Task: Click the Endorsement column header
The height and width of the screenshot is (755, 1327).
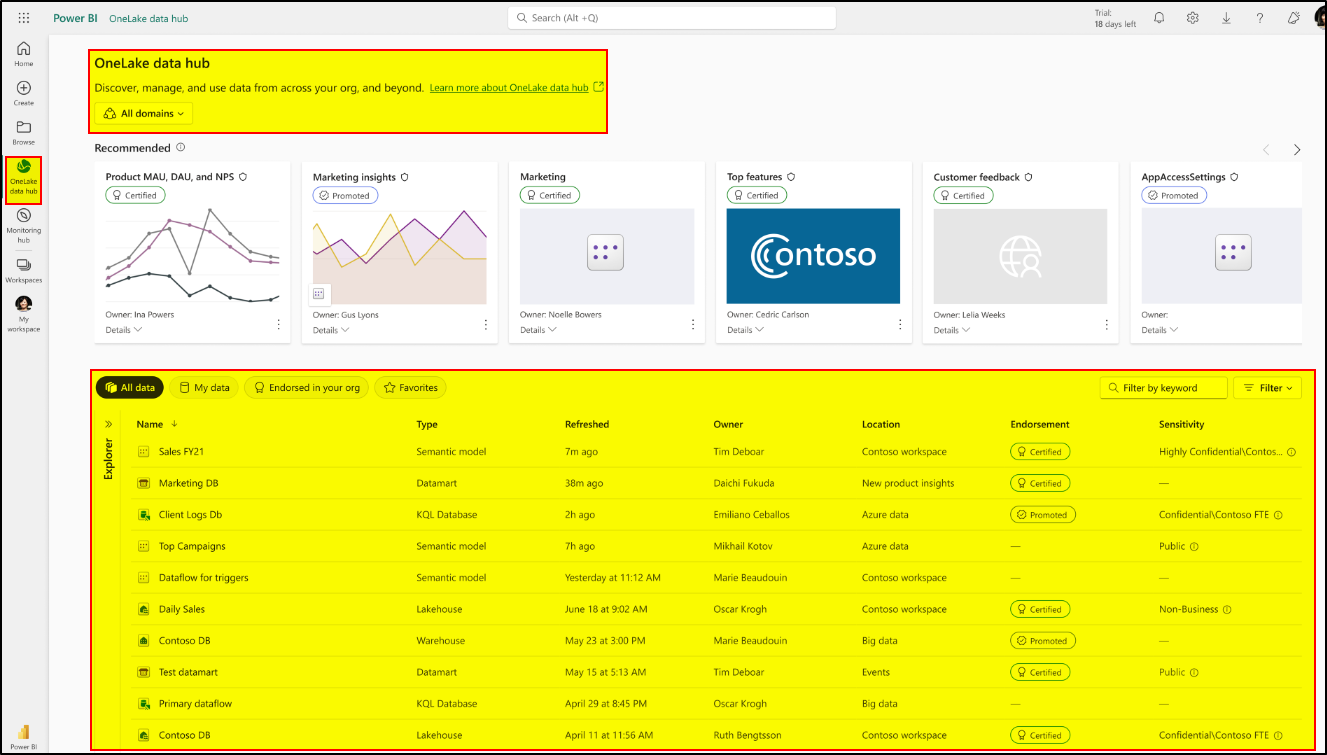Action: (1040, 424)
